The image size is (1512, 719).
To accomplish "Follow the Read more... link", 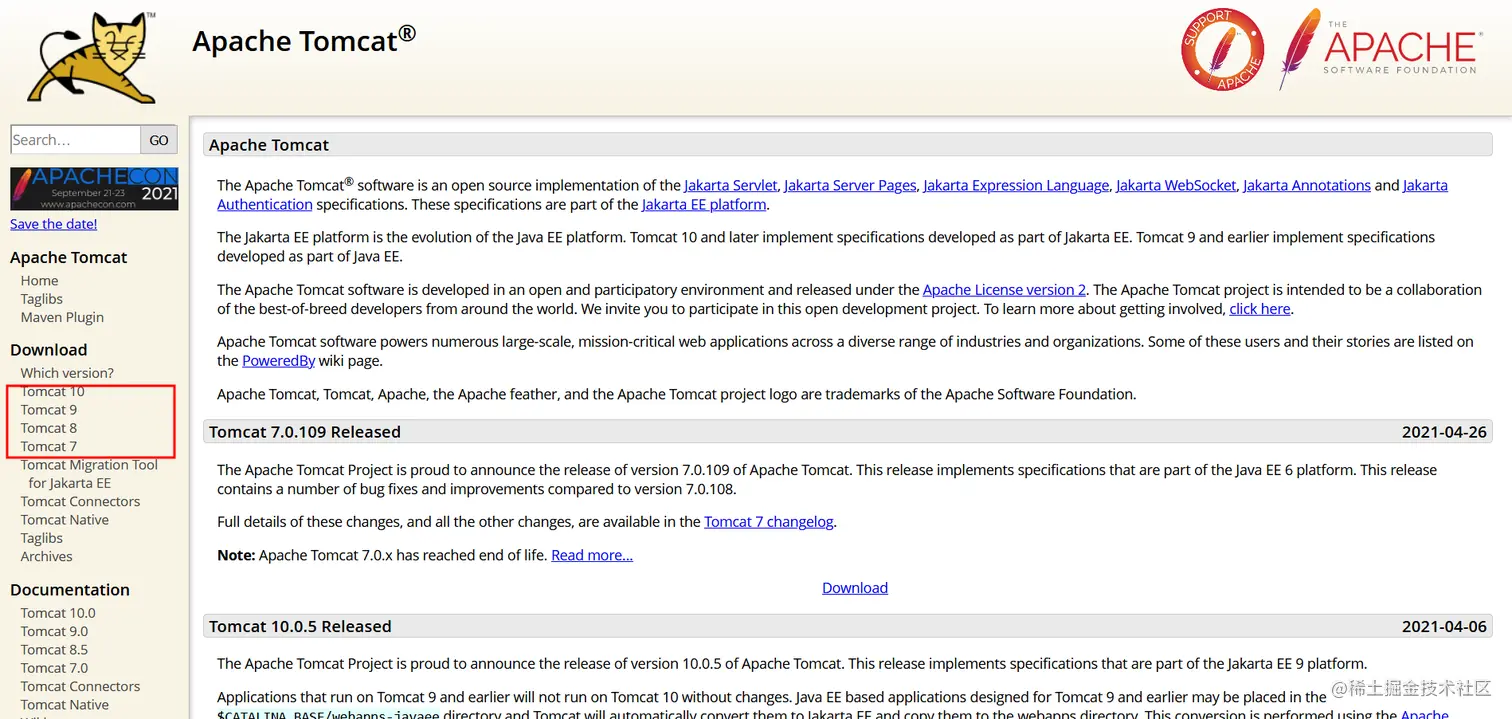I will (x=592, y=555).
